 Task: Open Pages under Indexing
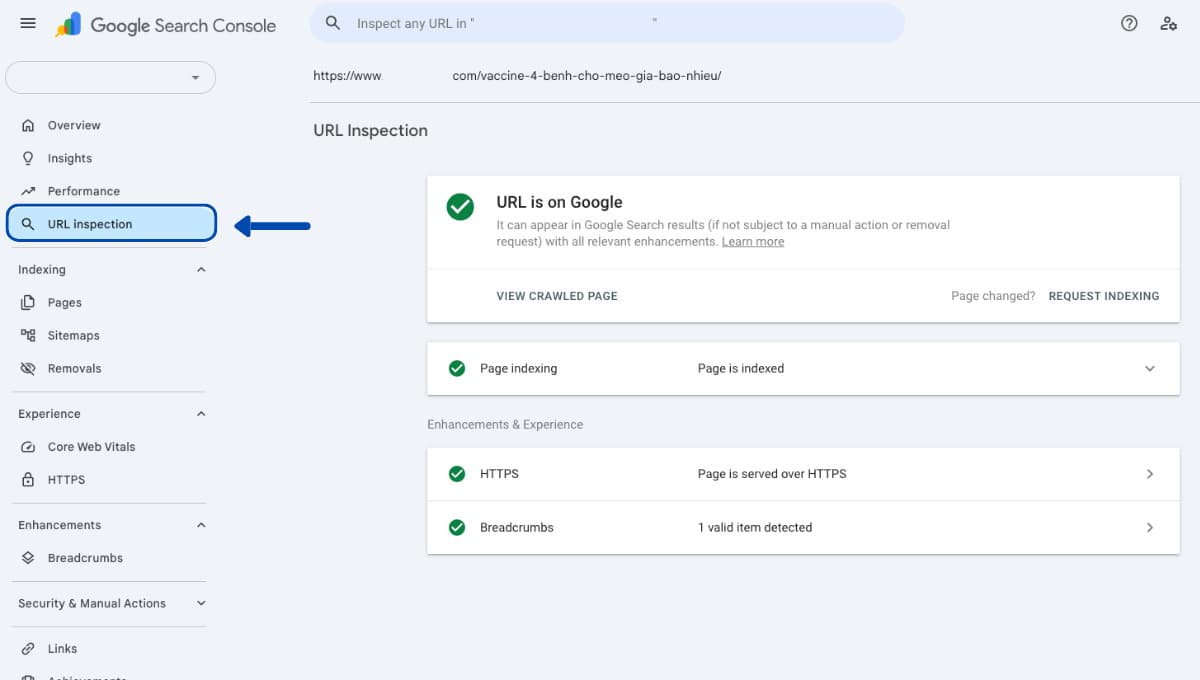click(x=65, y=302)
